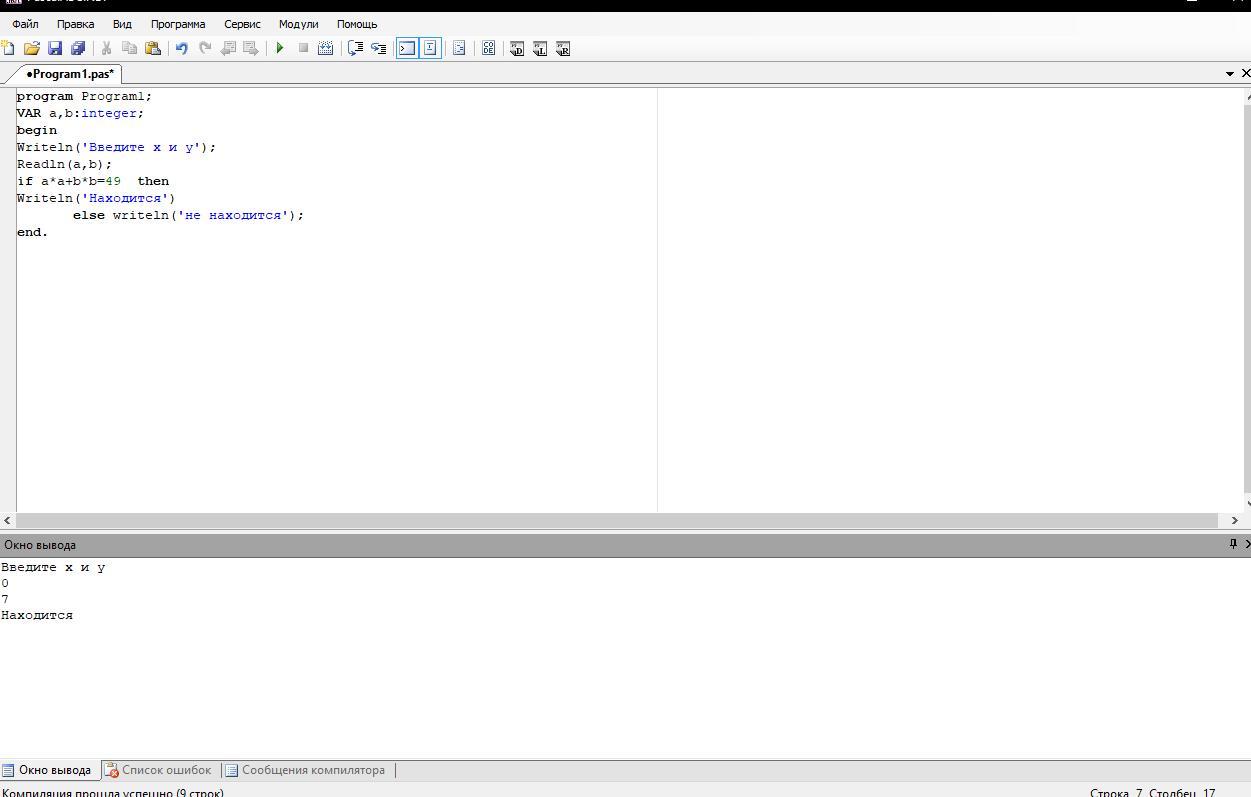The image size is (1251, 797).
Task: Open the Правка menu
Action: pyautogui.click(x=76, y=24)
